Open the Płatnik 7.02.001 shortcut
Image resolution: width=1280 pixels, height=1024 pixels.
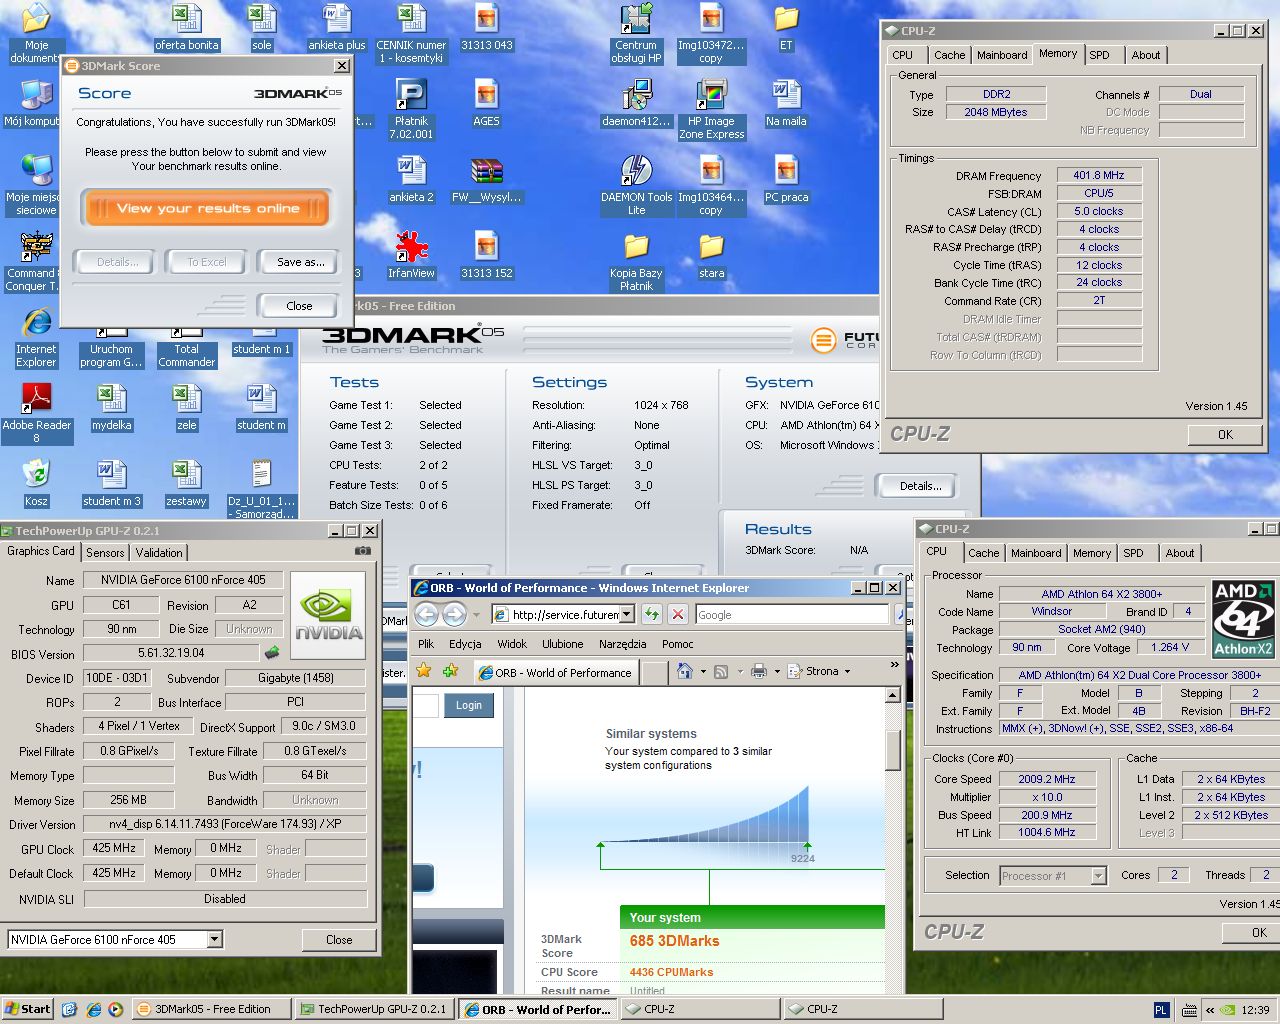(411, 109)
